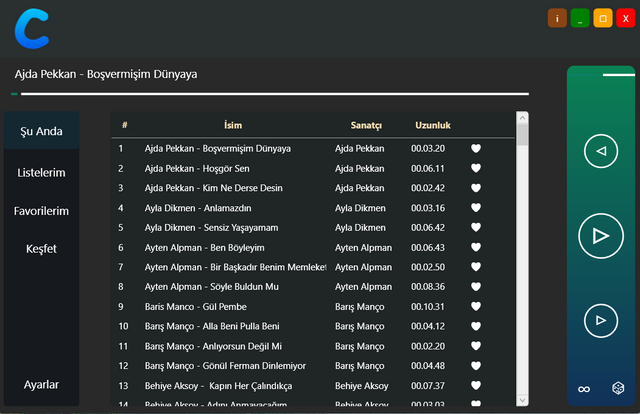This screenshot has height=414, width=640.
Task: Skip to the next track
Action: (600, 320)
